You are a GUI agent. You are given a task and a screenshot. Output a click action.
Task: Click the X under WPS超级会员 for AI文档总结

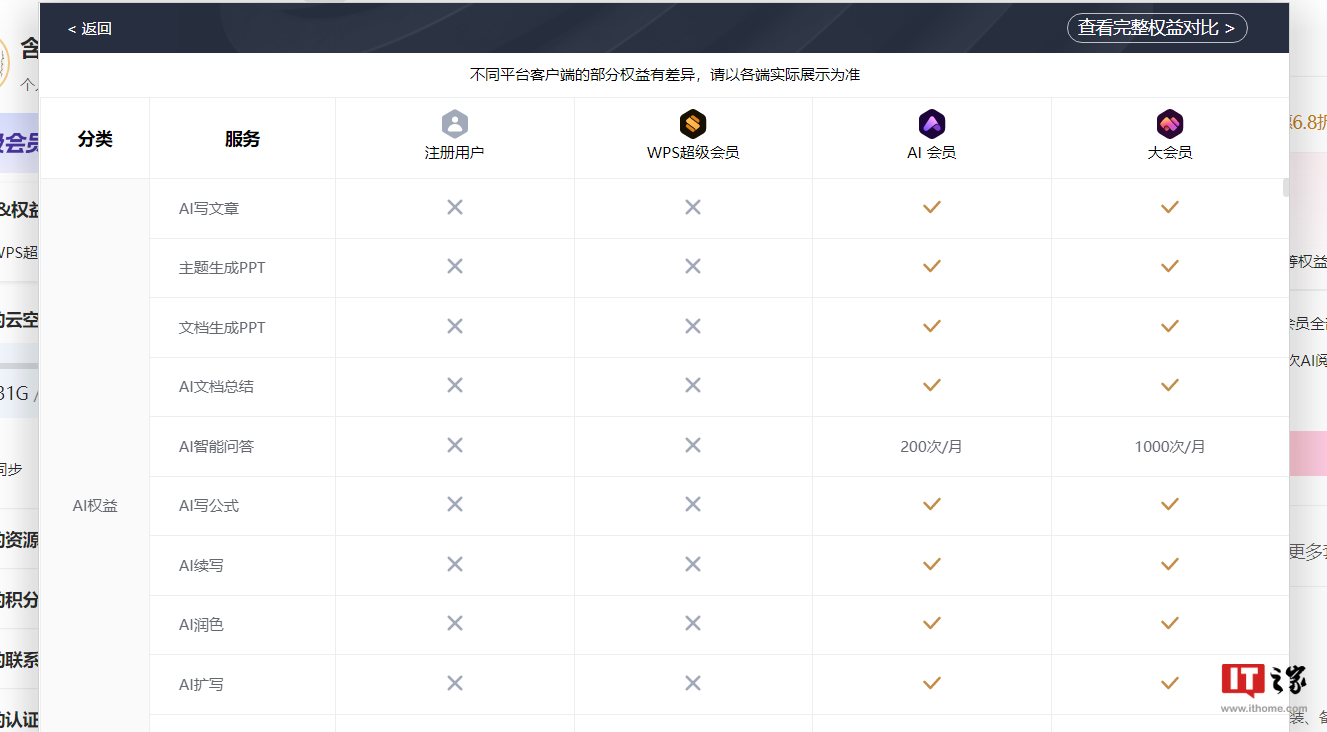(693, 385)
